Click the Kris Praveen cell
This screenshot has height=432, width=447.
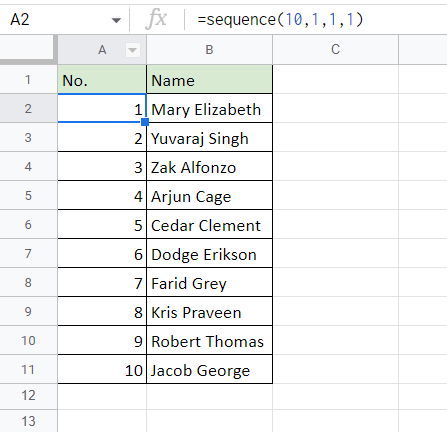[x=209, y=312]
